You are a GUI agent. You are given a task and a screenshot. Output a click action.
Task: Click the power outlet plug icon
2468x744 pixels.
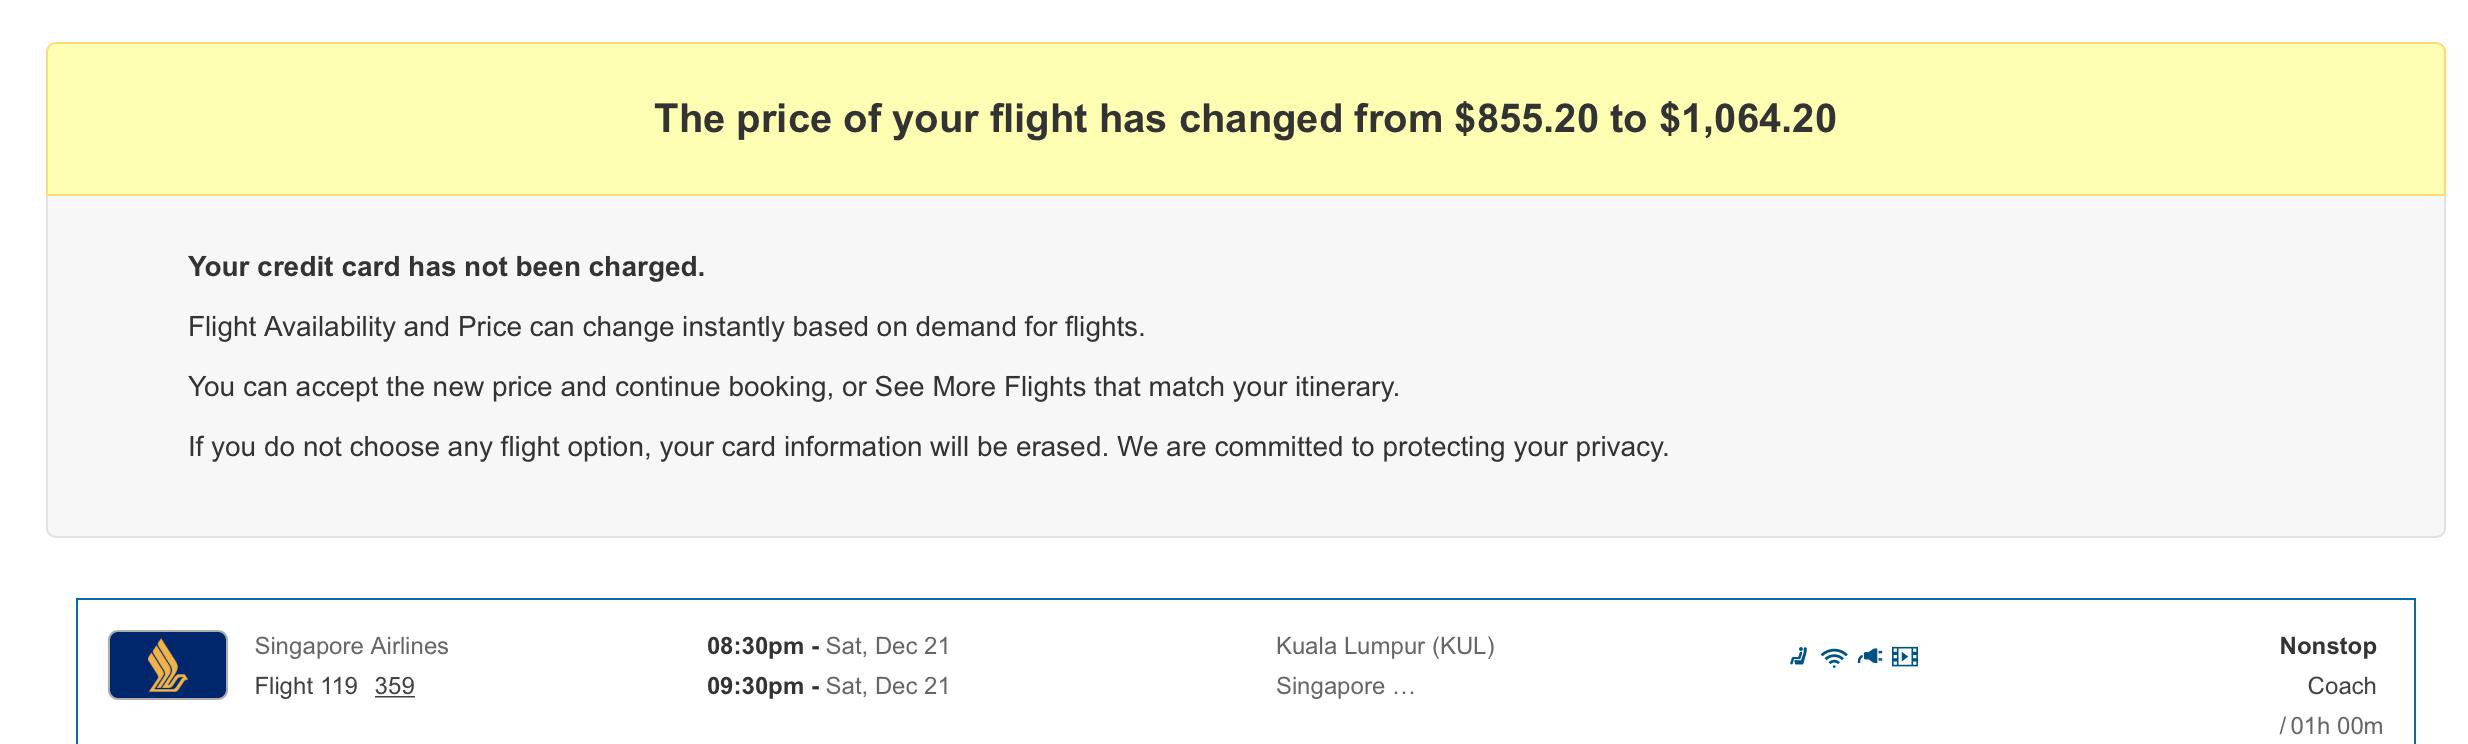1869,657
